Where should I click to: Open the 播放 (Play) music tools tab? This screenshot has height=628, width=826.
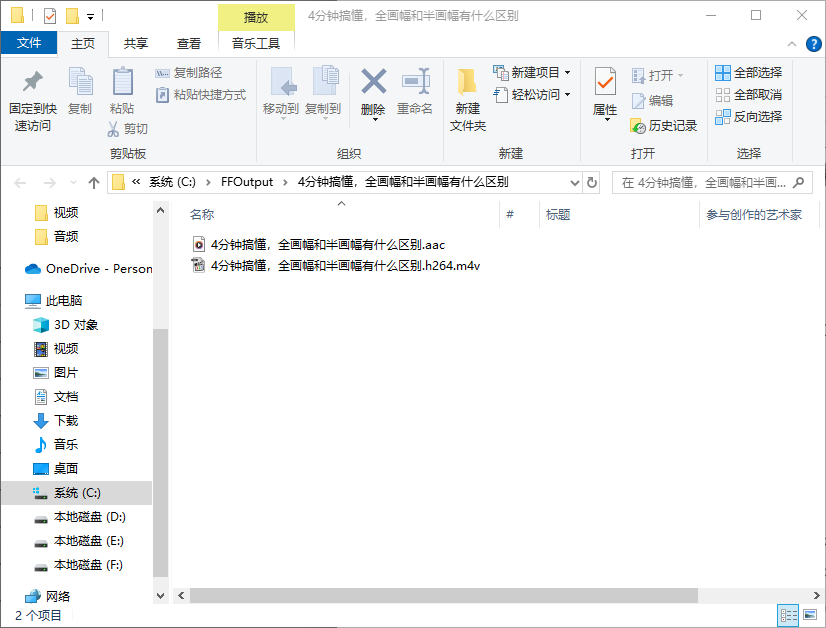click(255, 17)
